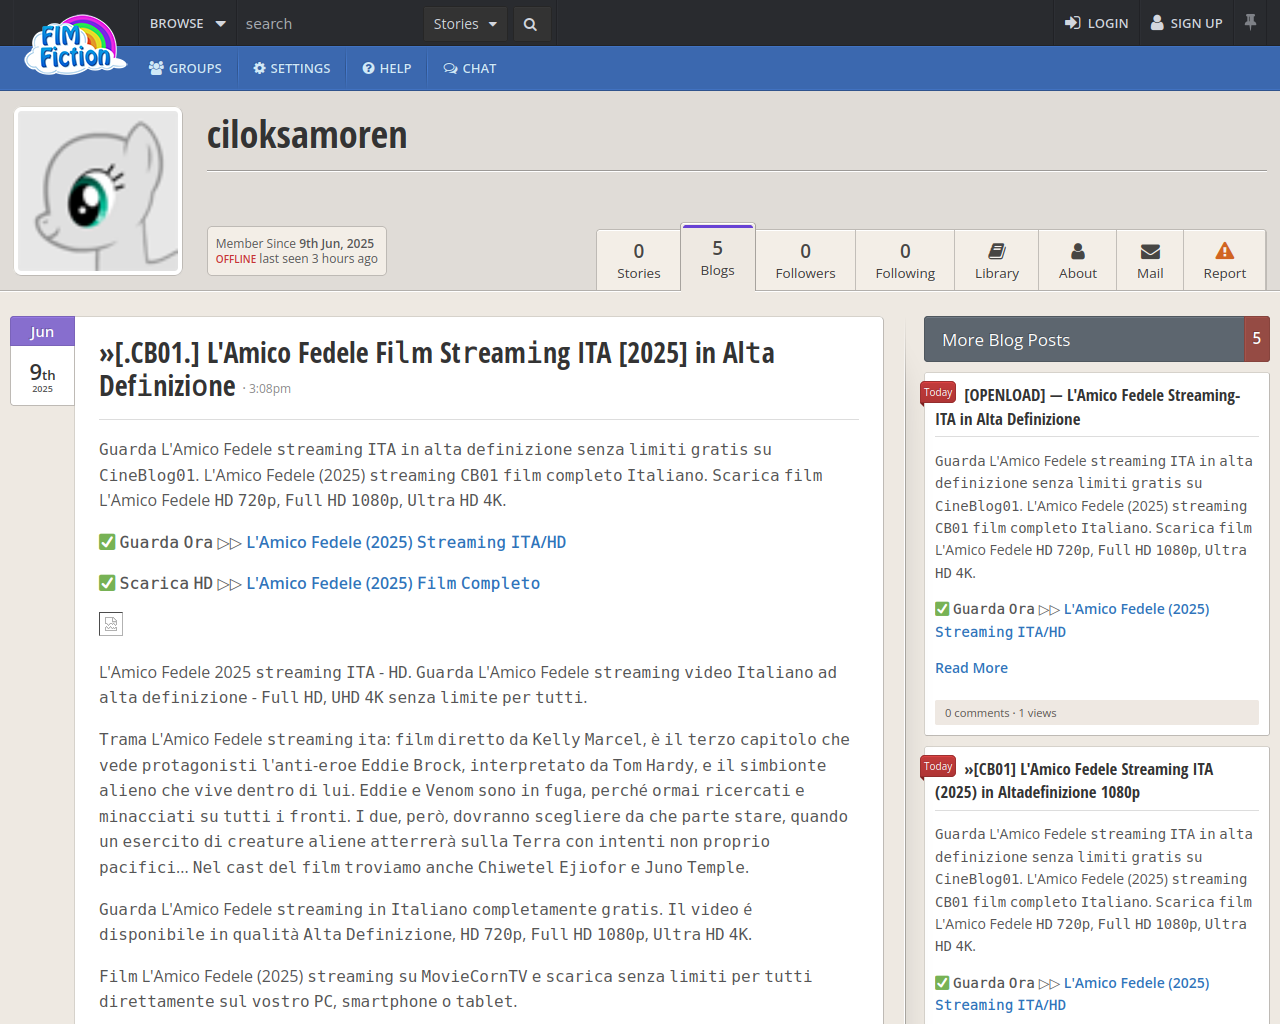This screenshot has height=1024, width=1280.
Task: Open the [OPENLOAD] sidebar blog post title
Action: pyautogui.click(x=1088, y=407)
